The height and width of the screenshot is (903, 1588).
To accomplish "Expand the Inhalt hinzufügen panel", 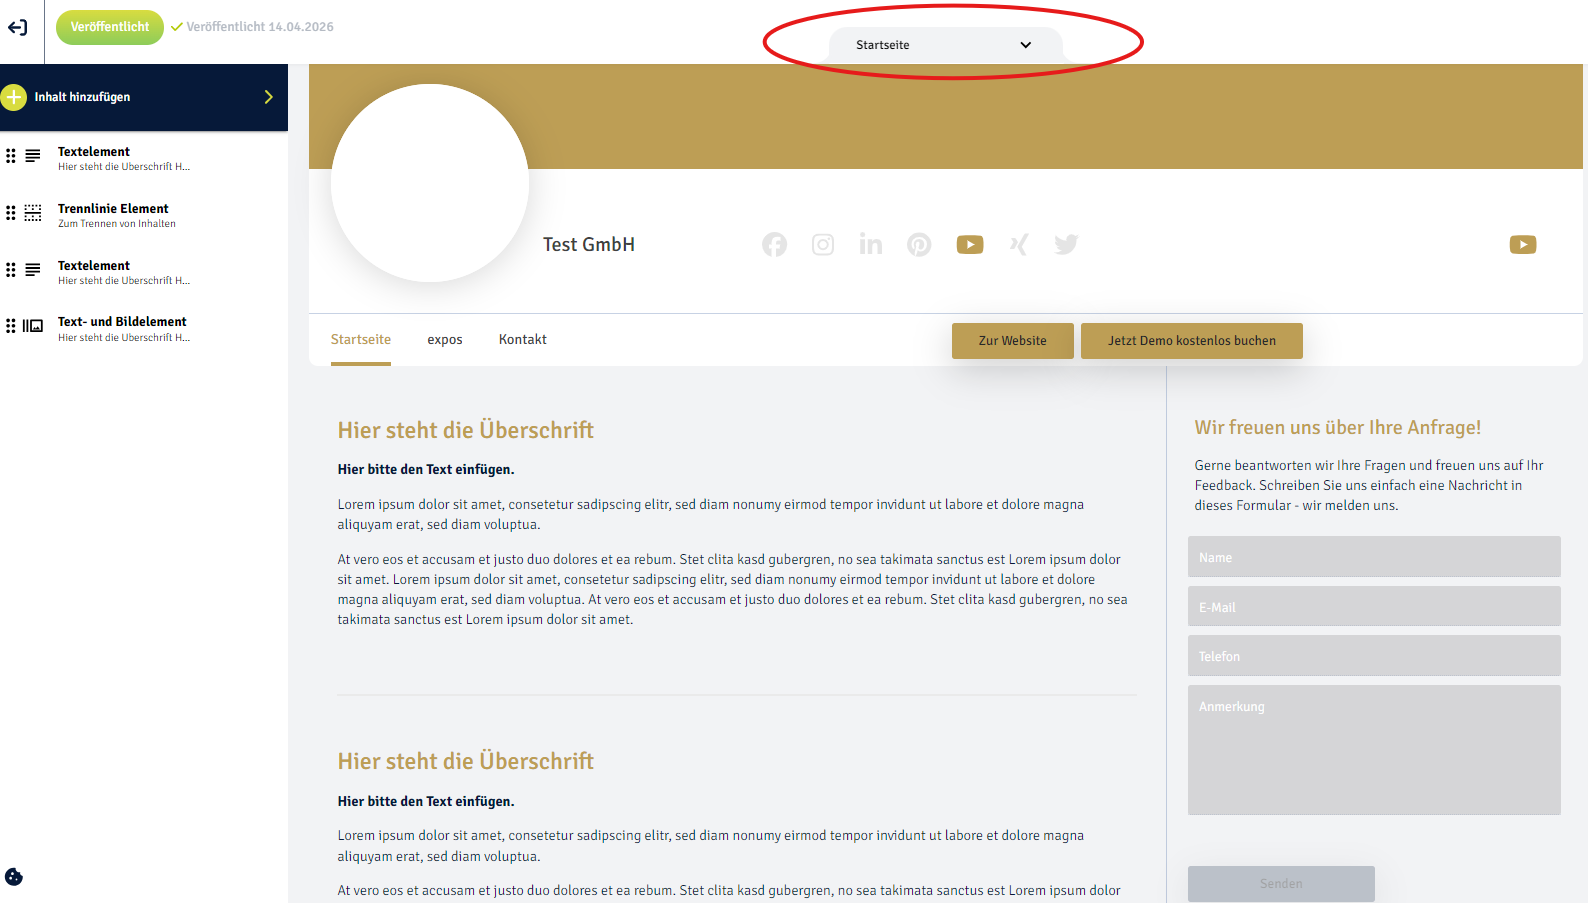I will click(144, 97).
